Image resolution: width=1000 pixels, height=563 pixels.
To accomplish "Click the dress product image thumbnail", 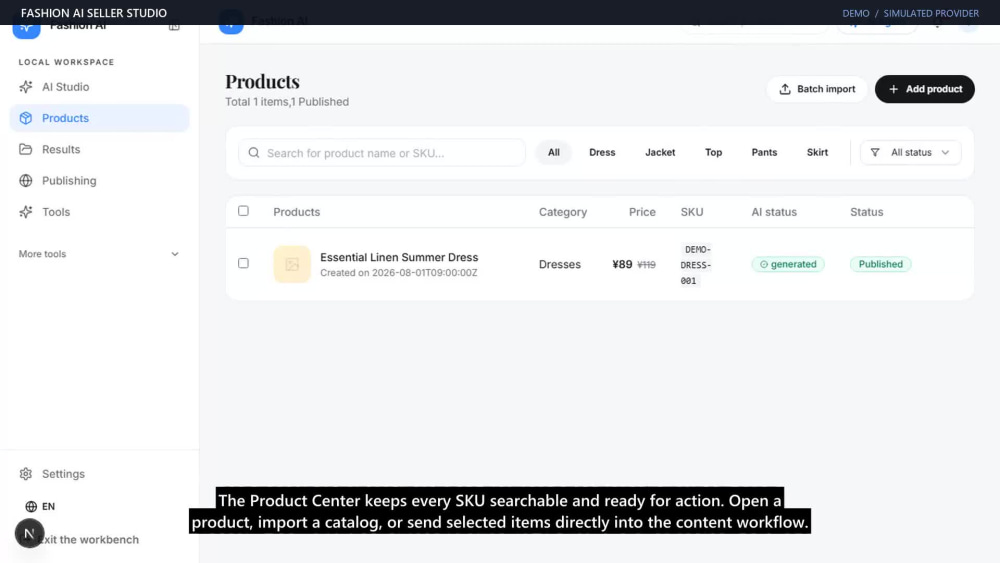I will tap(292, 264).
